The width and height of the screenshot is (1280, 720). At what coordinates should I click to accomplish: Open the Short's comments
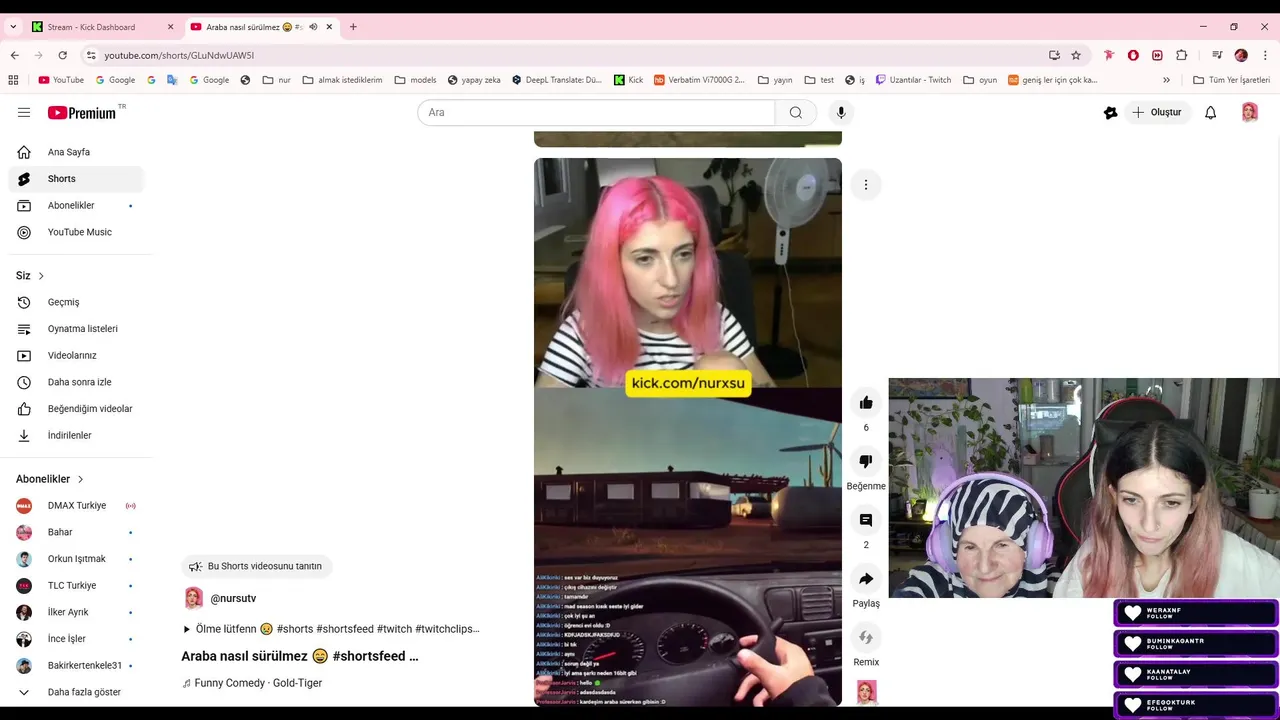click(x=866, y=520)
